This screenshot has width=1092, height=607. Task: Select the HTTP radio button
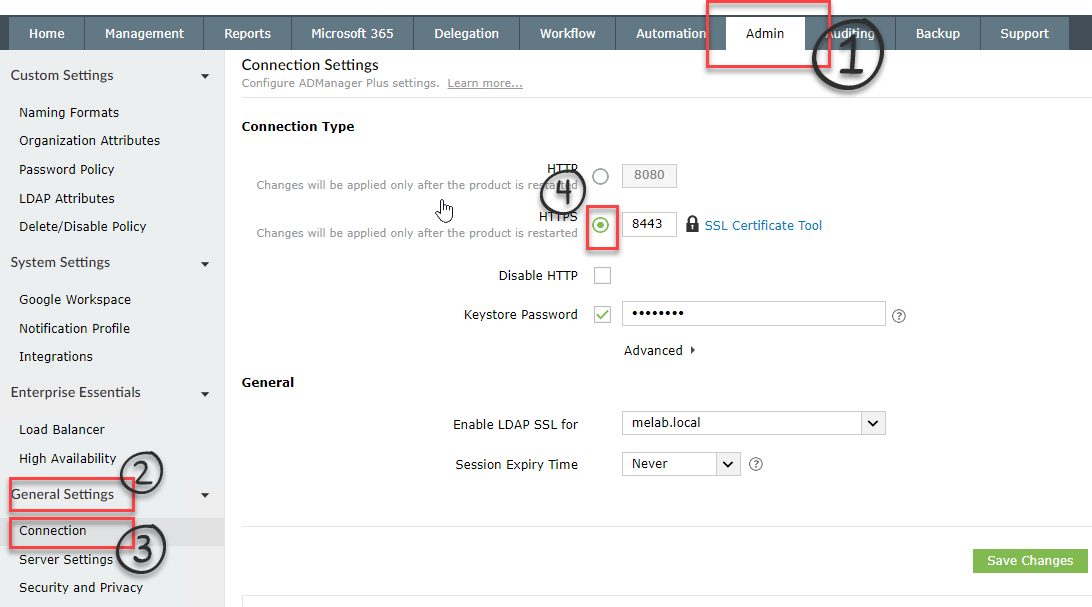pos(600,177)
